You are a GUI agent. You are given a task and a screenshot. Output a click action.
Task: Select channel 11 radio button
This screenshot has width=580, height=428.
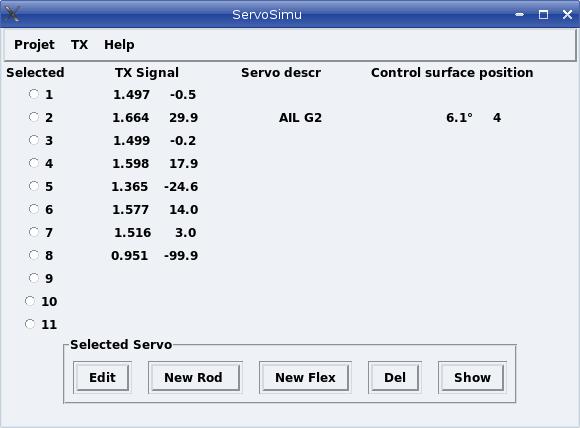(x=30, y=324)
